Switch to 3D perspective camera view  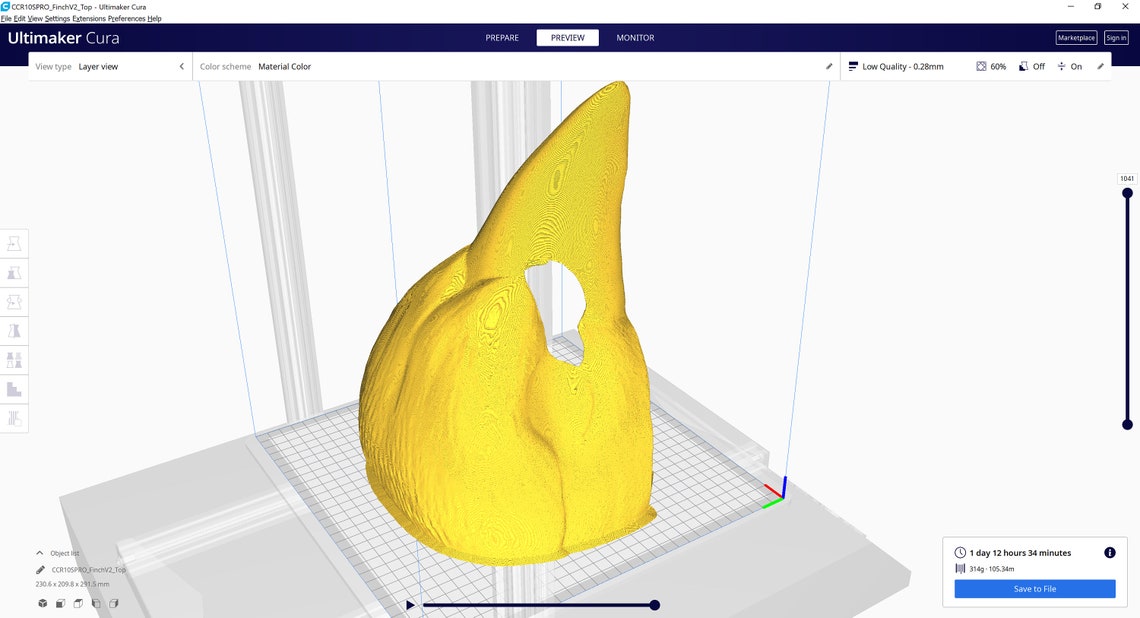[x=43, y=603]
